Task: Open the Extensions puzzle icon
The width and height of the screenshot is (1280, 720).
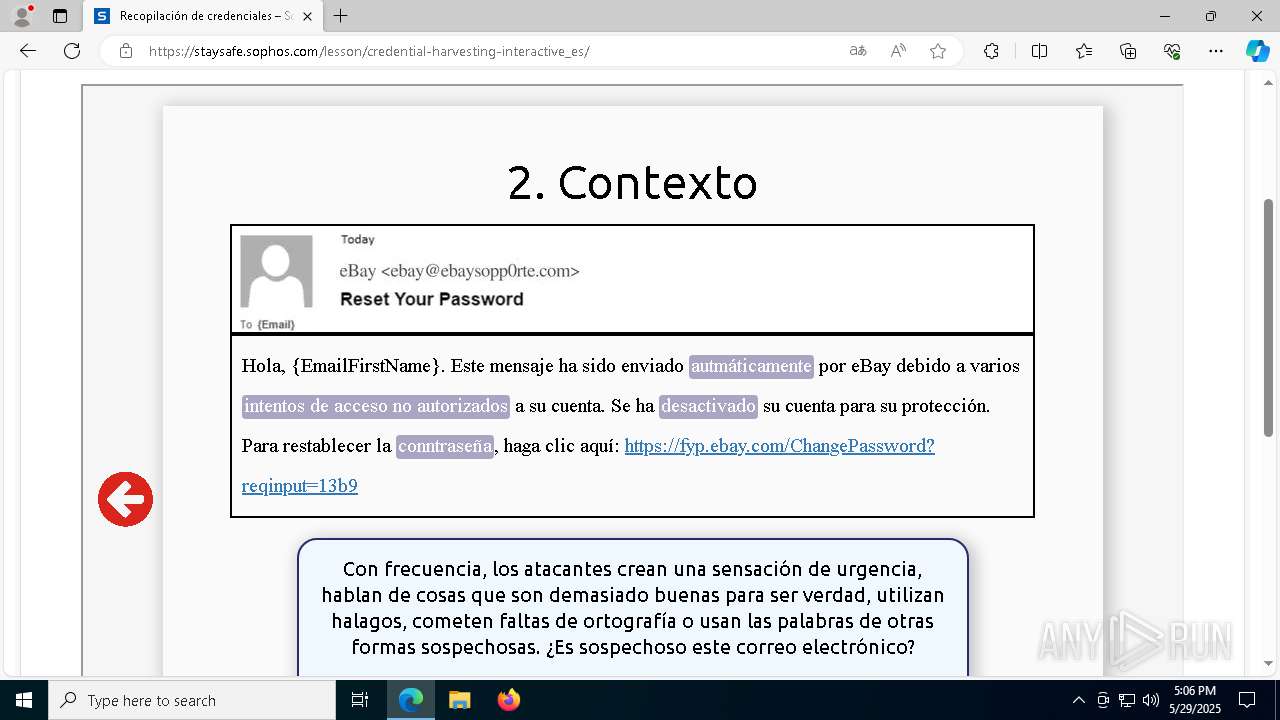Action: click(991, 51)
